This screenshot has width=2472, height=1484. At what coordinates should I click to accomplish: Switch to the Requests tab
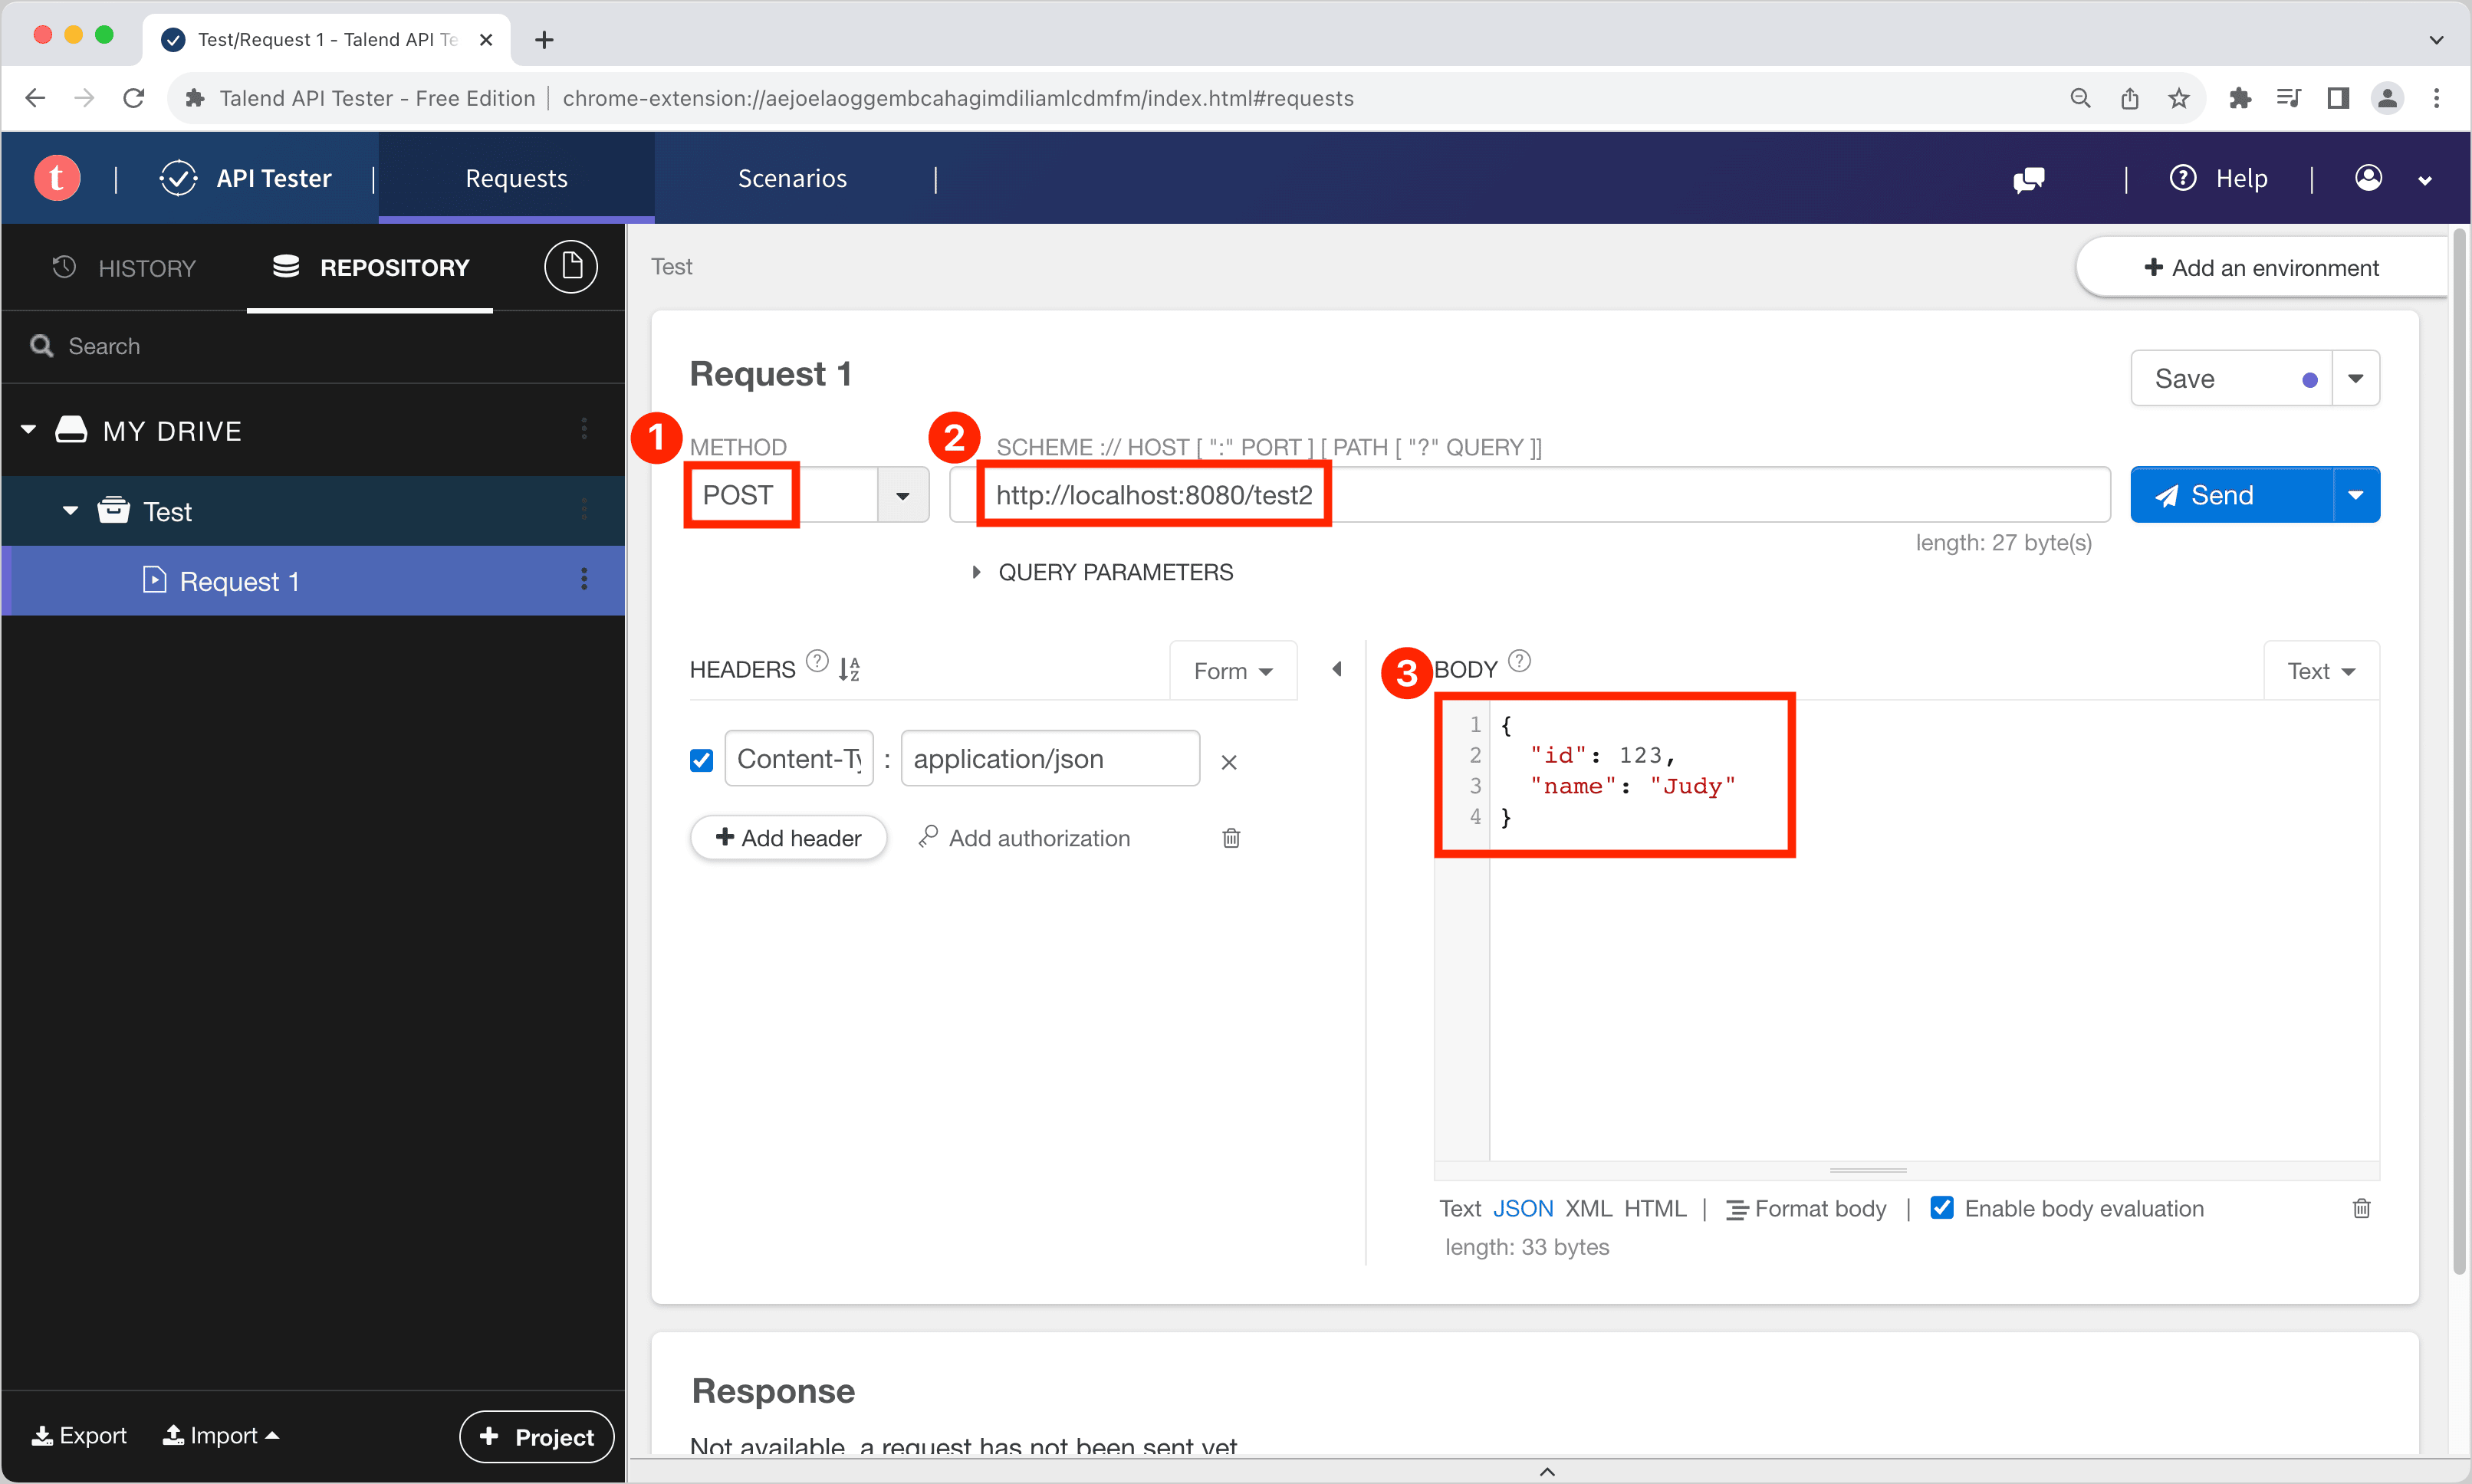tap(516, 178)
